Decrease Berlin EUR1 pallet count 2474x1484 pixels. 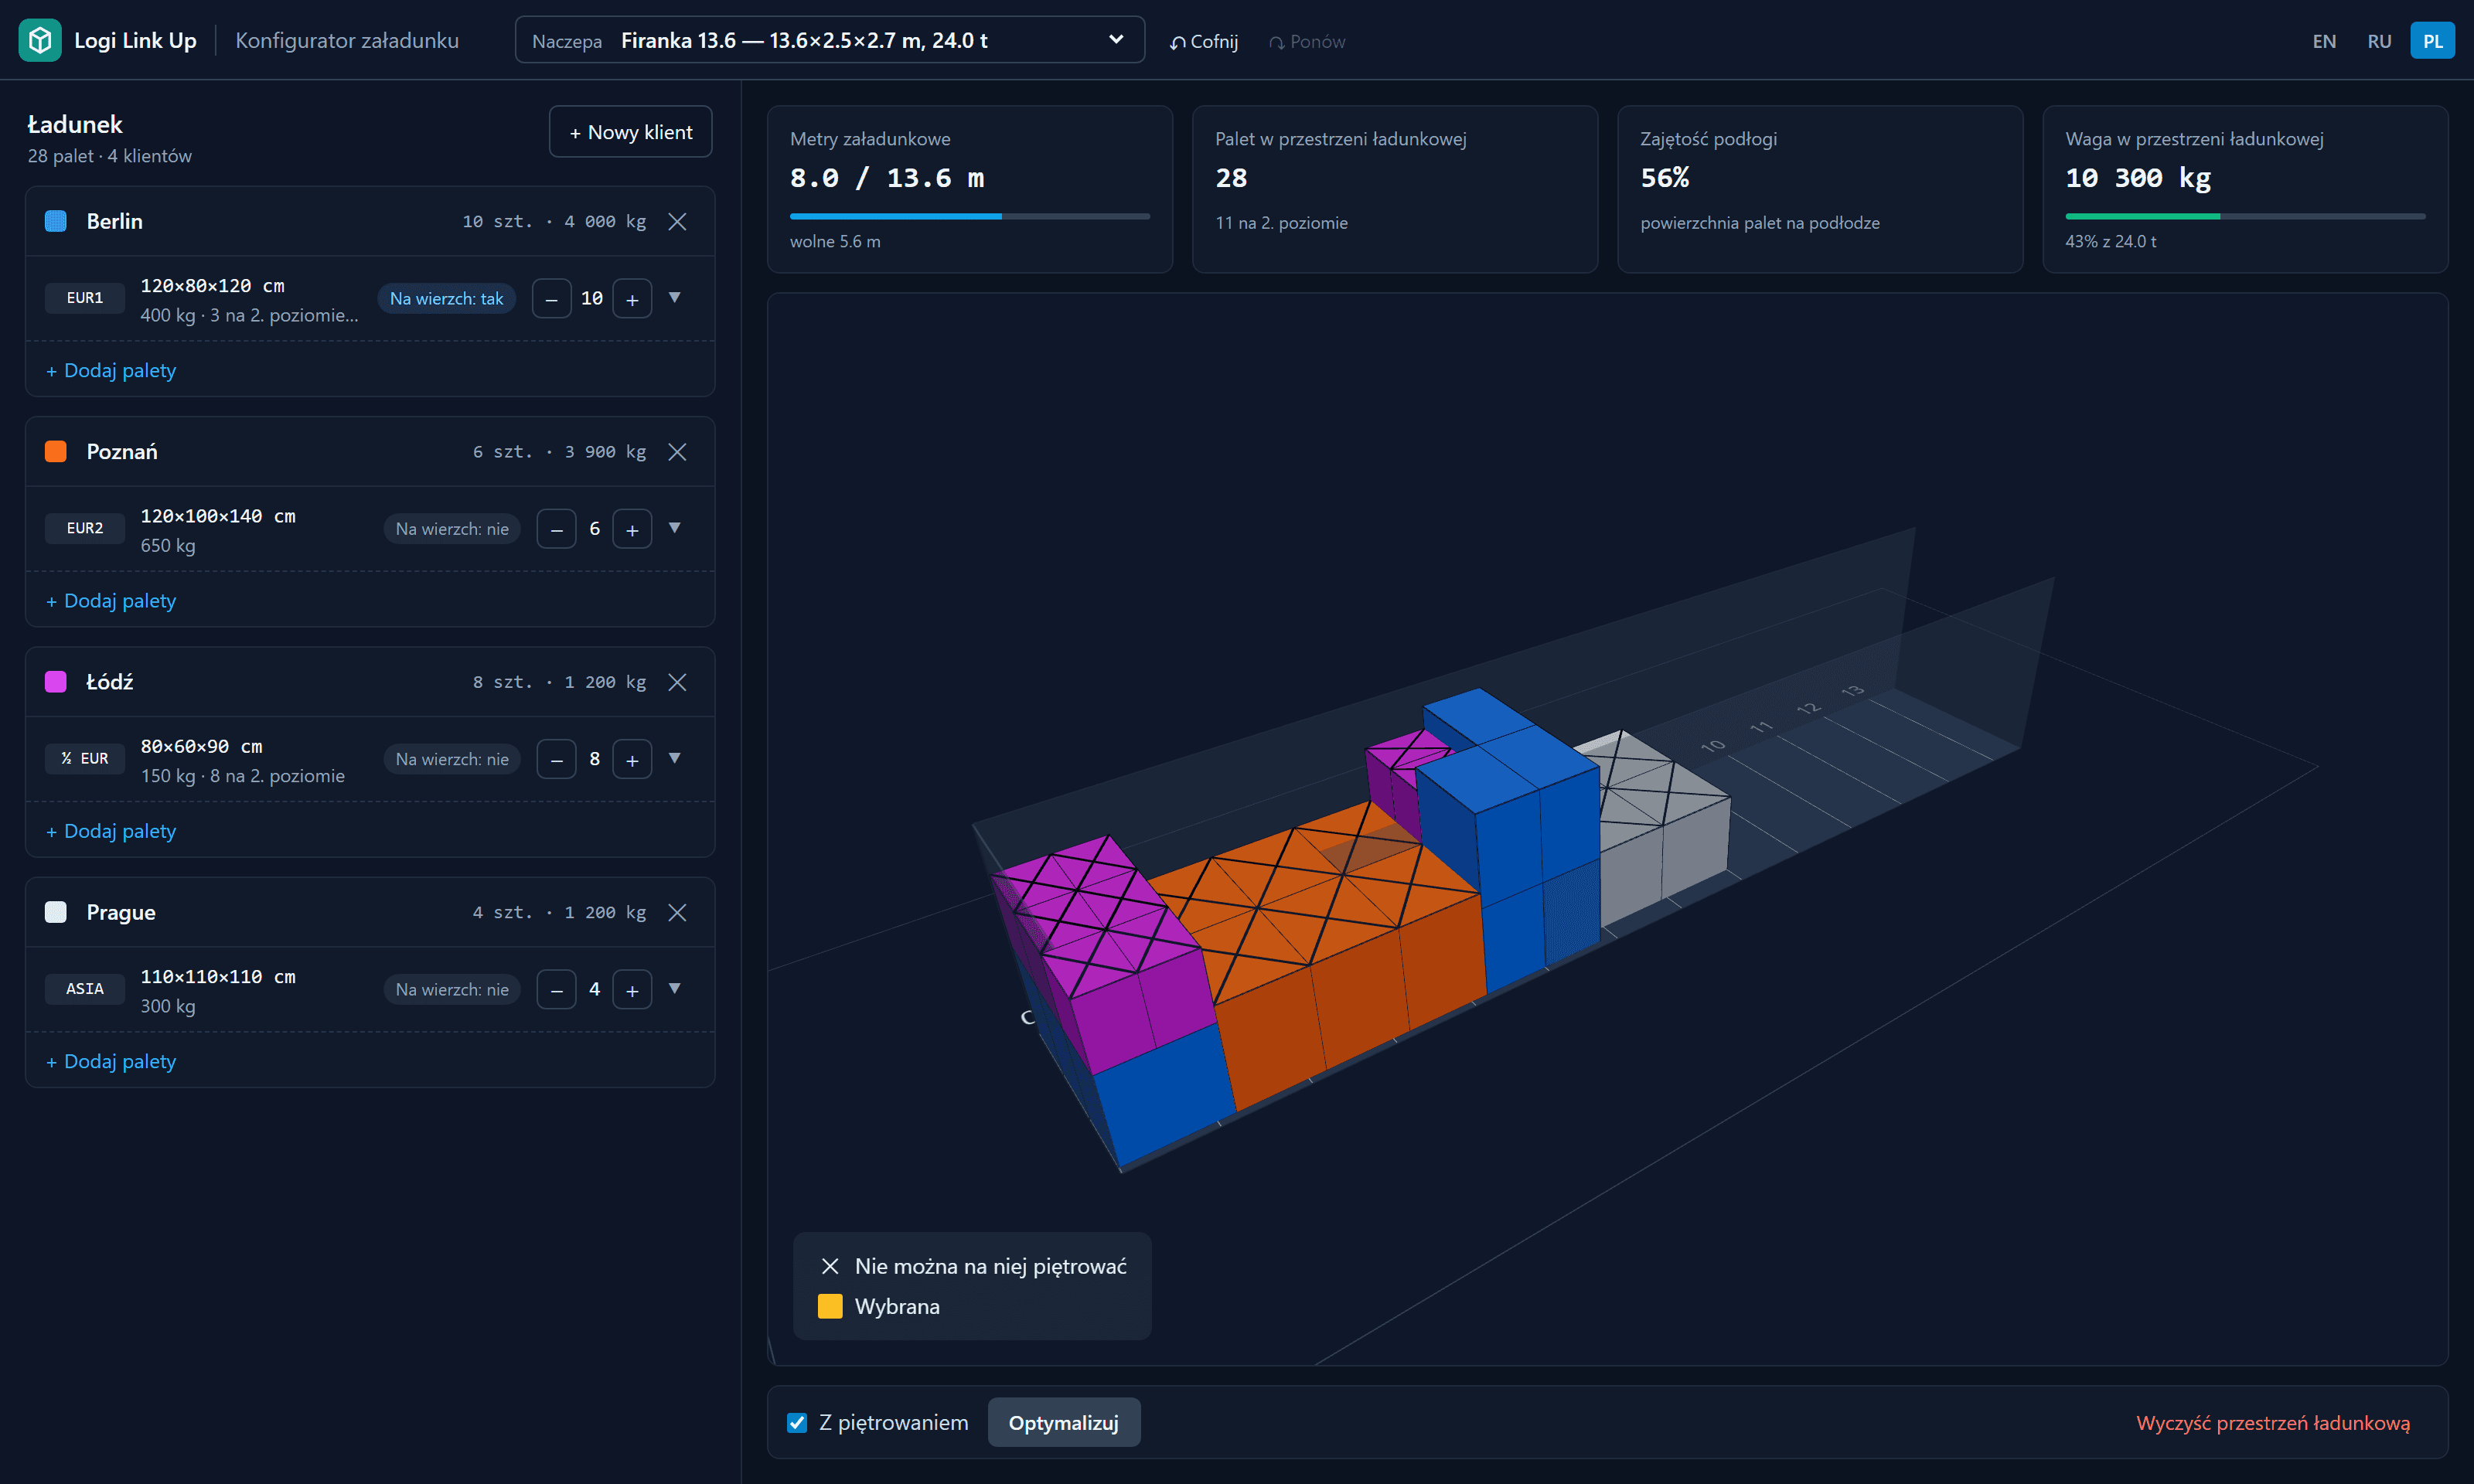[x=551, y=298]
